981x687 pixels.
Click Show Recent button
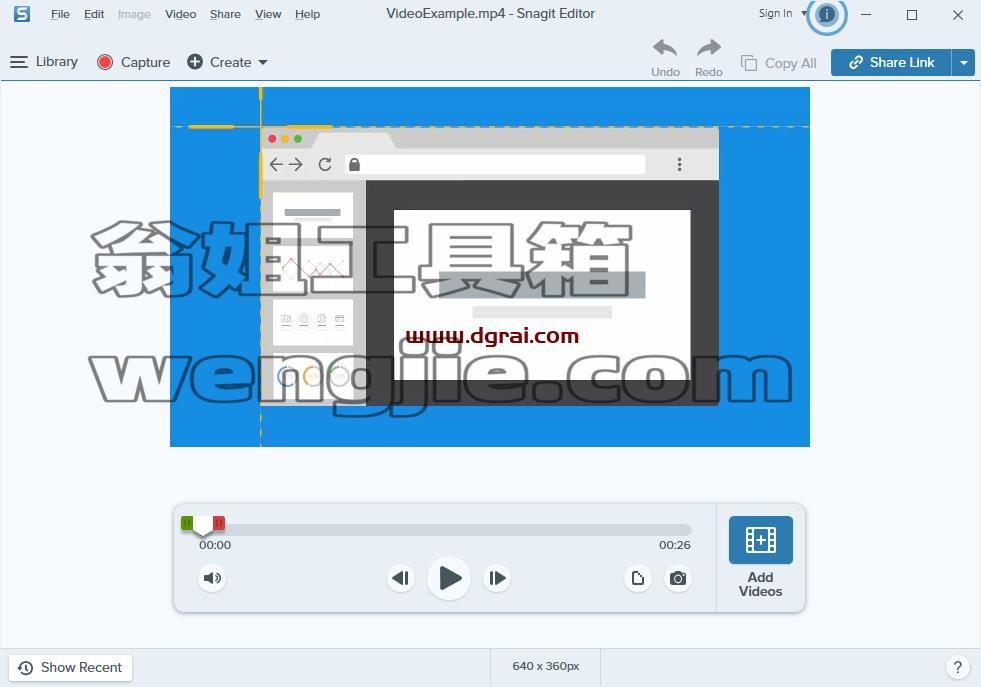click(x=70, y=668)
